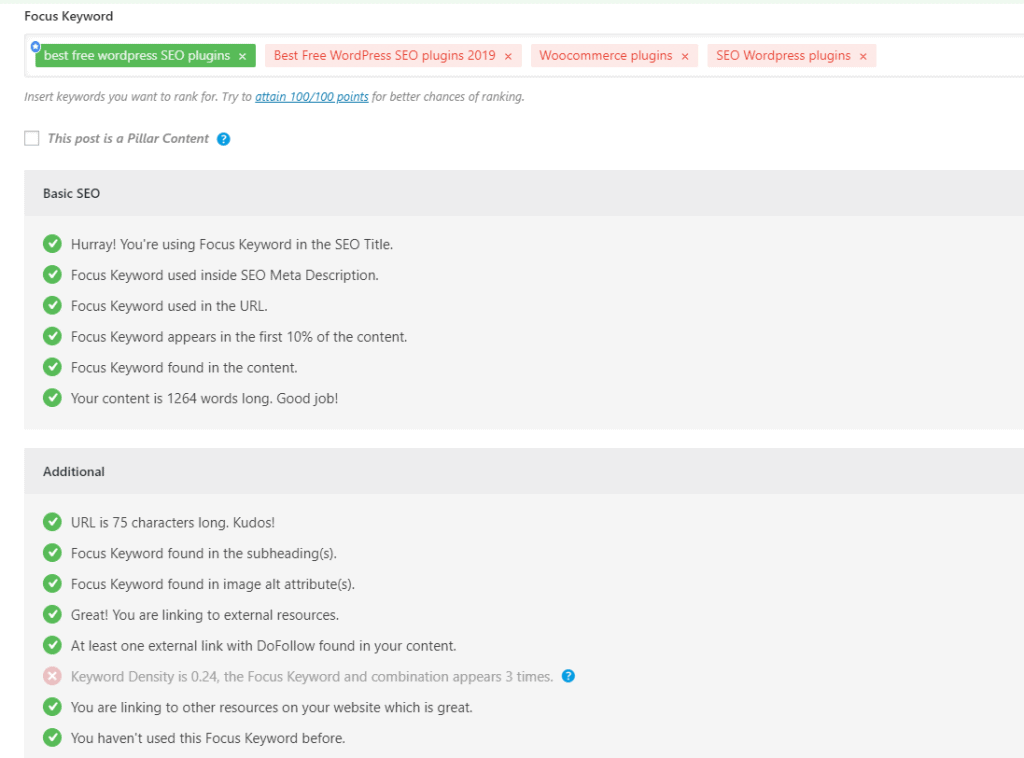Click 'Focus Keyword appears in the first 10%' text
This screenshot has width=1024, height=758.
pos(239,337)
